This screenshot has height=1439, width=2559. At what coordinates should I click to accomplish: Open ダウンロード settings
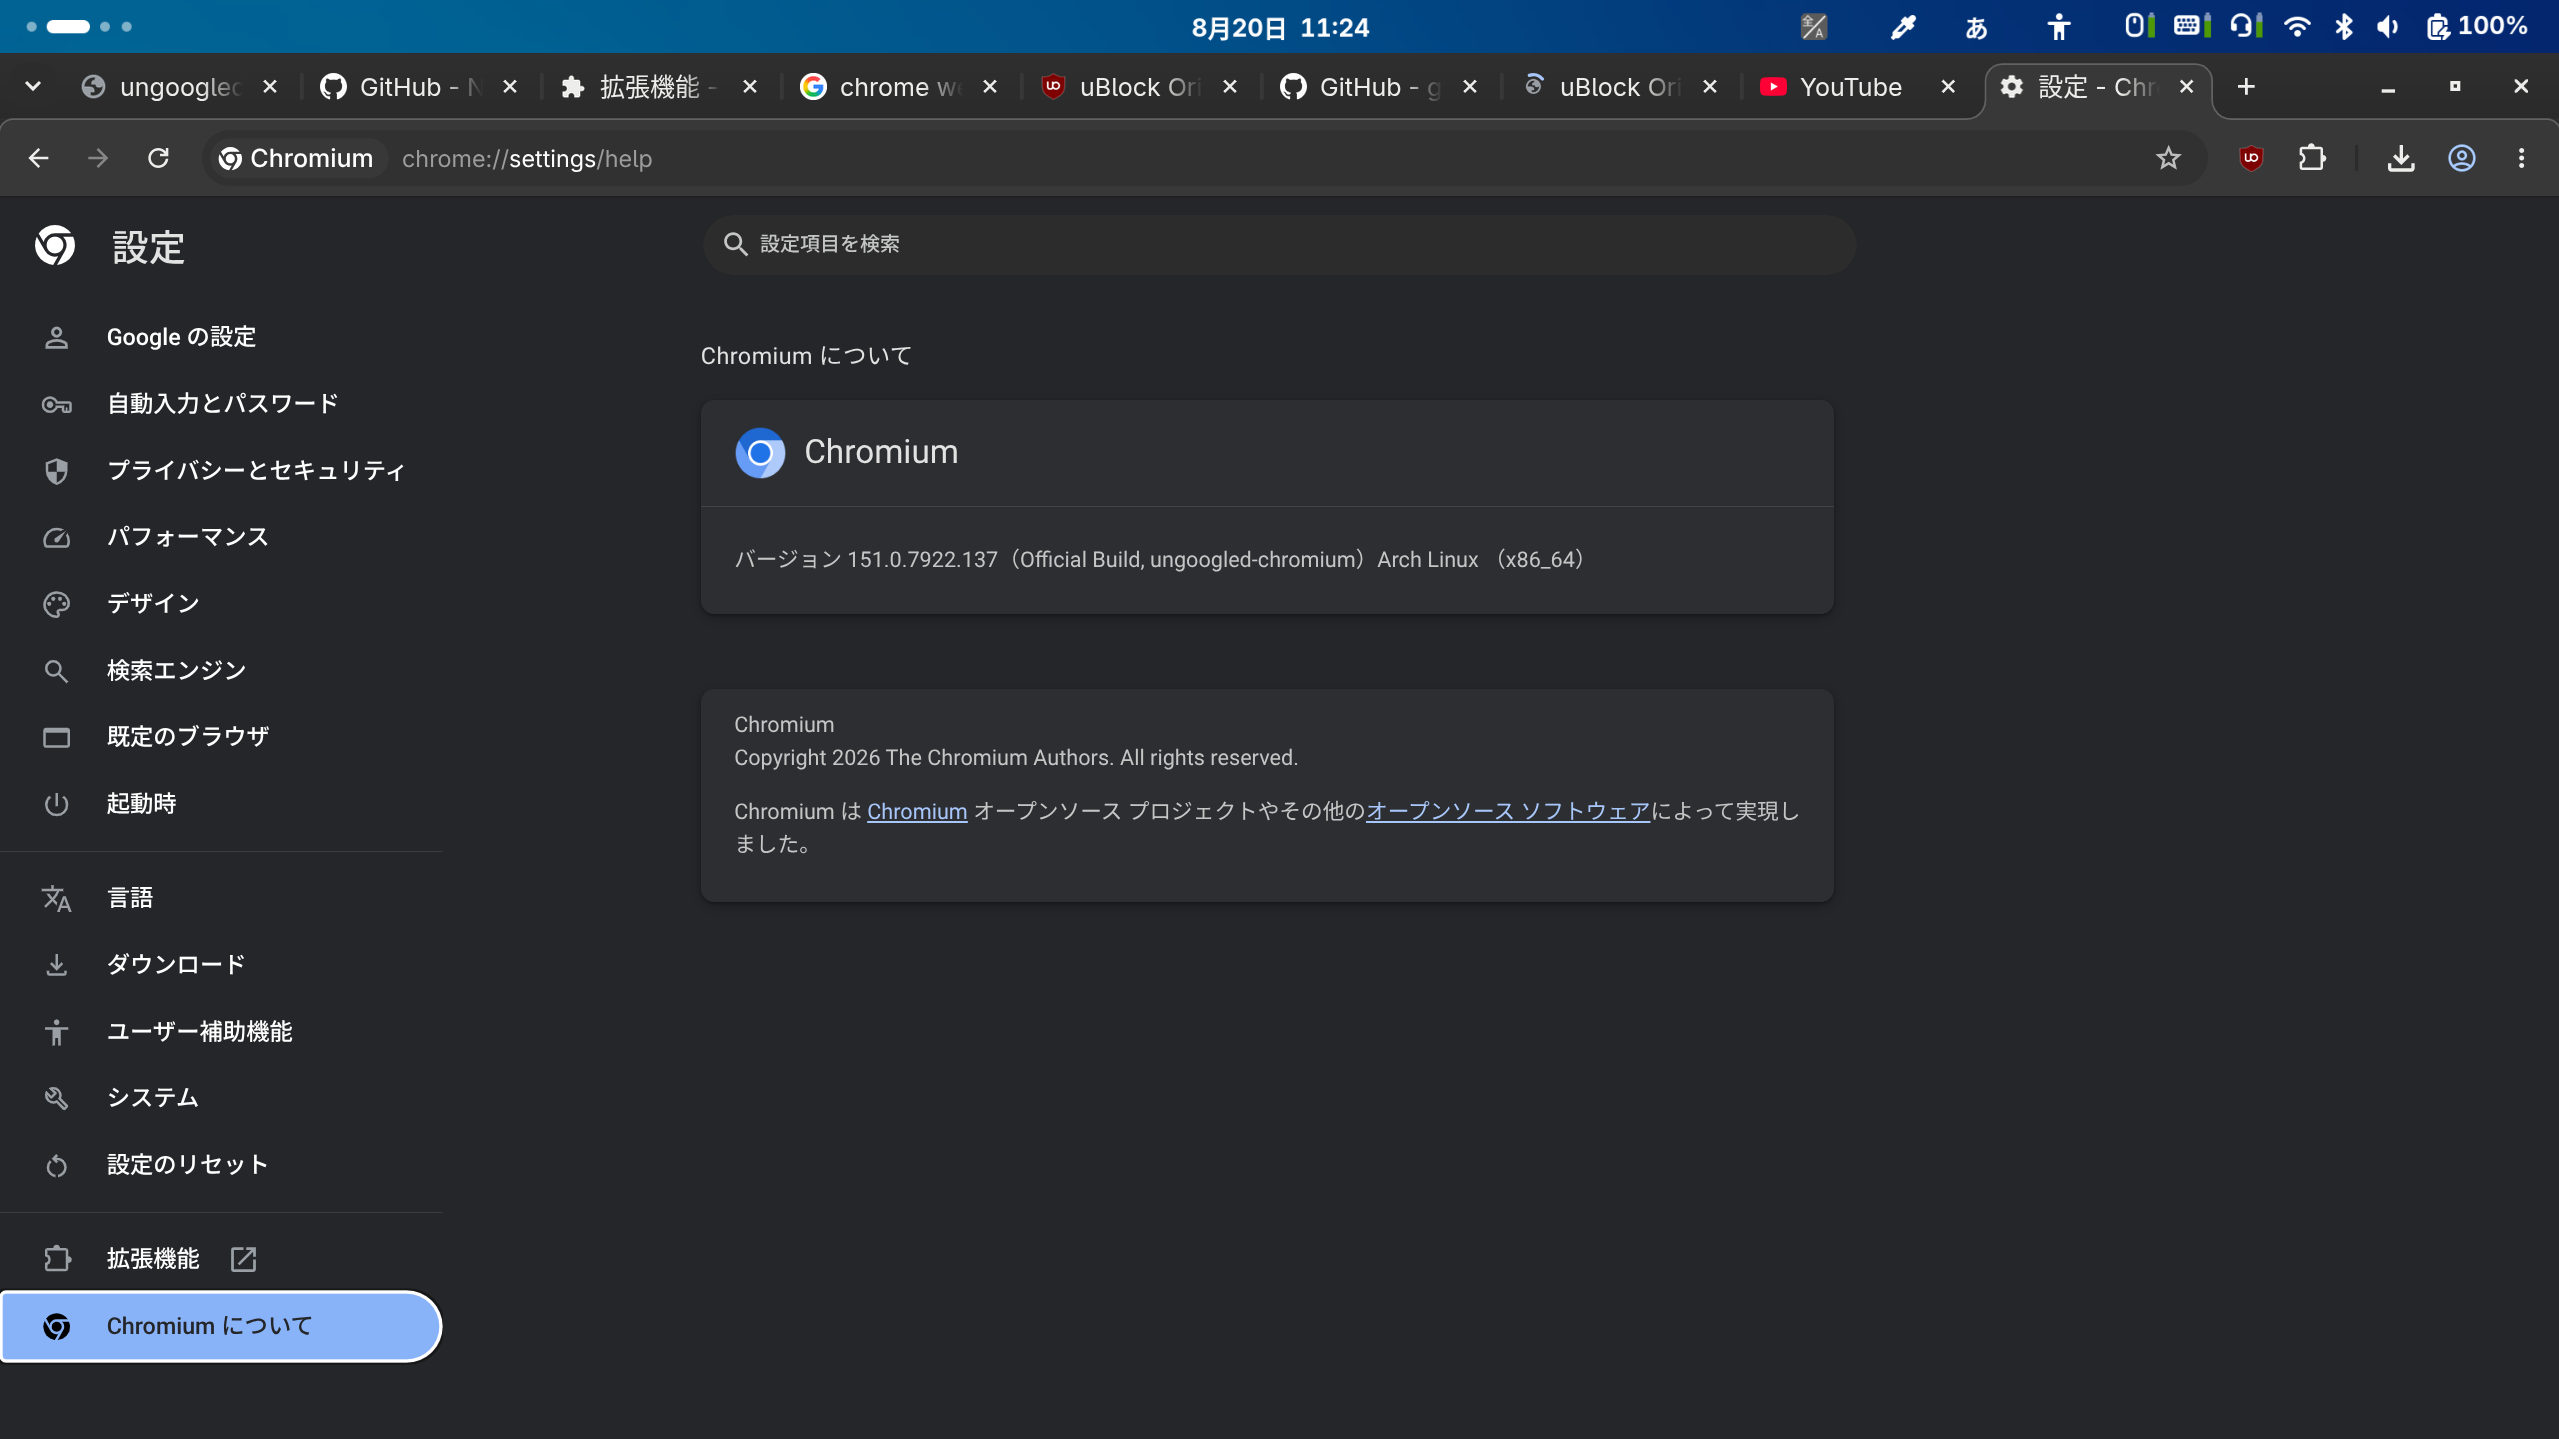tap(222, 964)
